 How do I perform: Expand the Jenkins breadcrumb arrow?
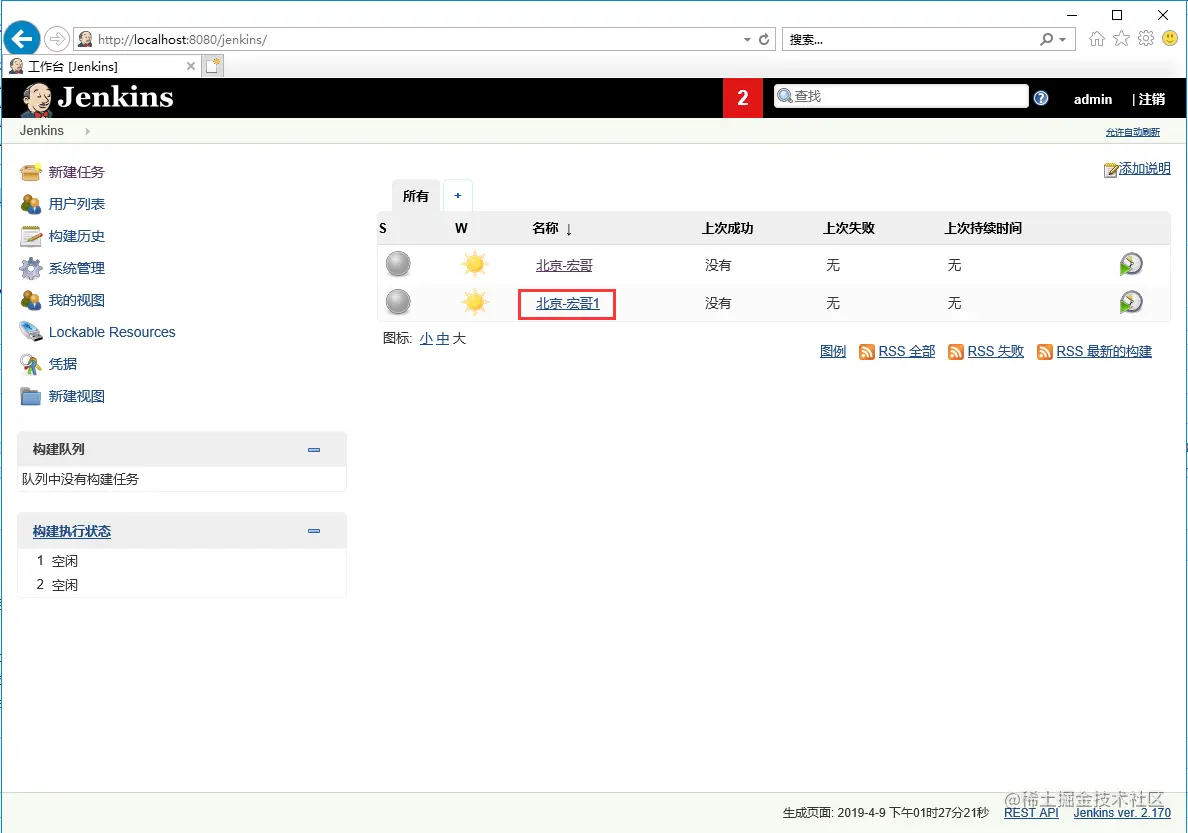pos(88,131)
